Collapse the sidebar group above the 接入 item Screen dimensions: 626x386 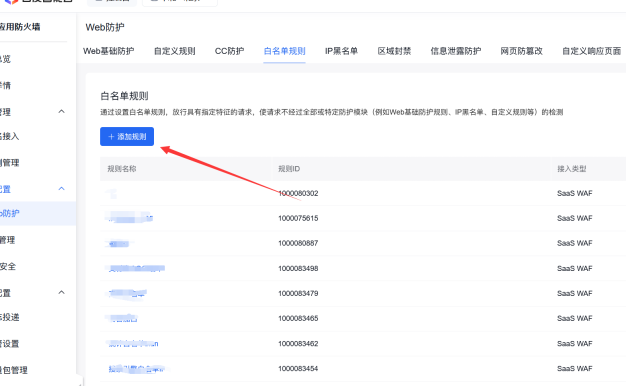[61, 111]
